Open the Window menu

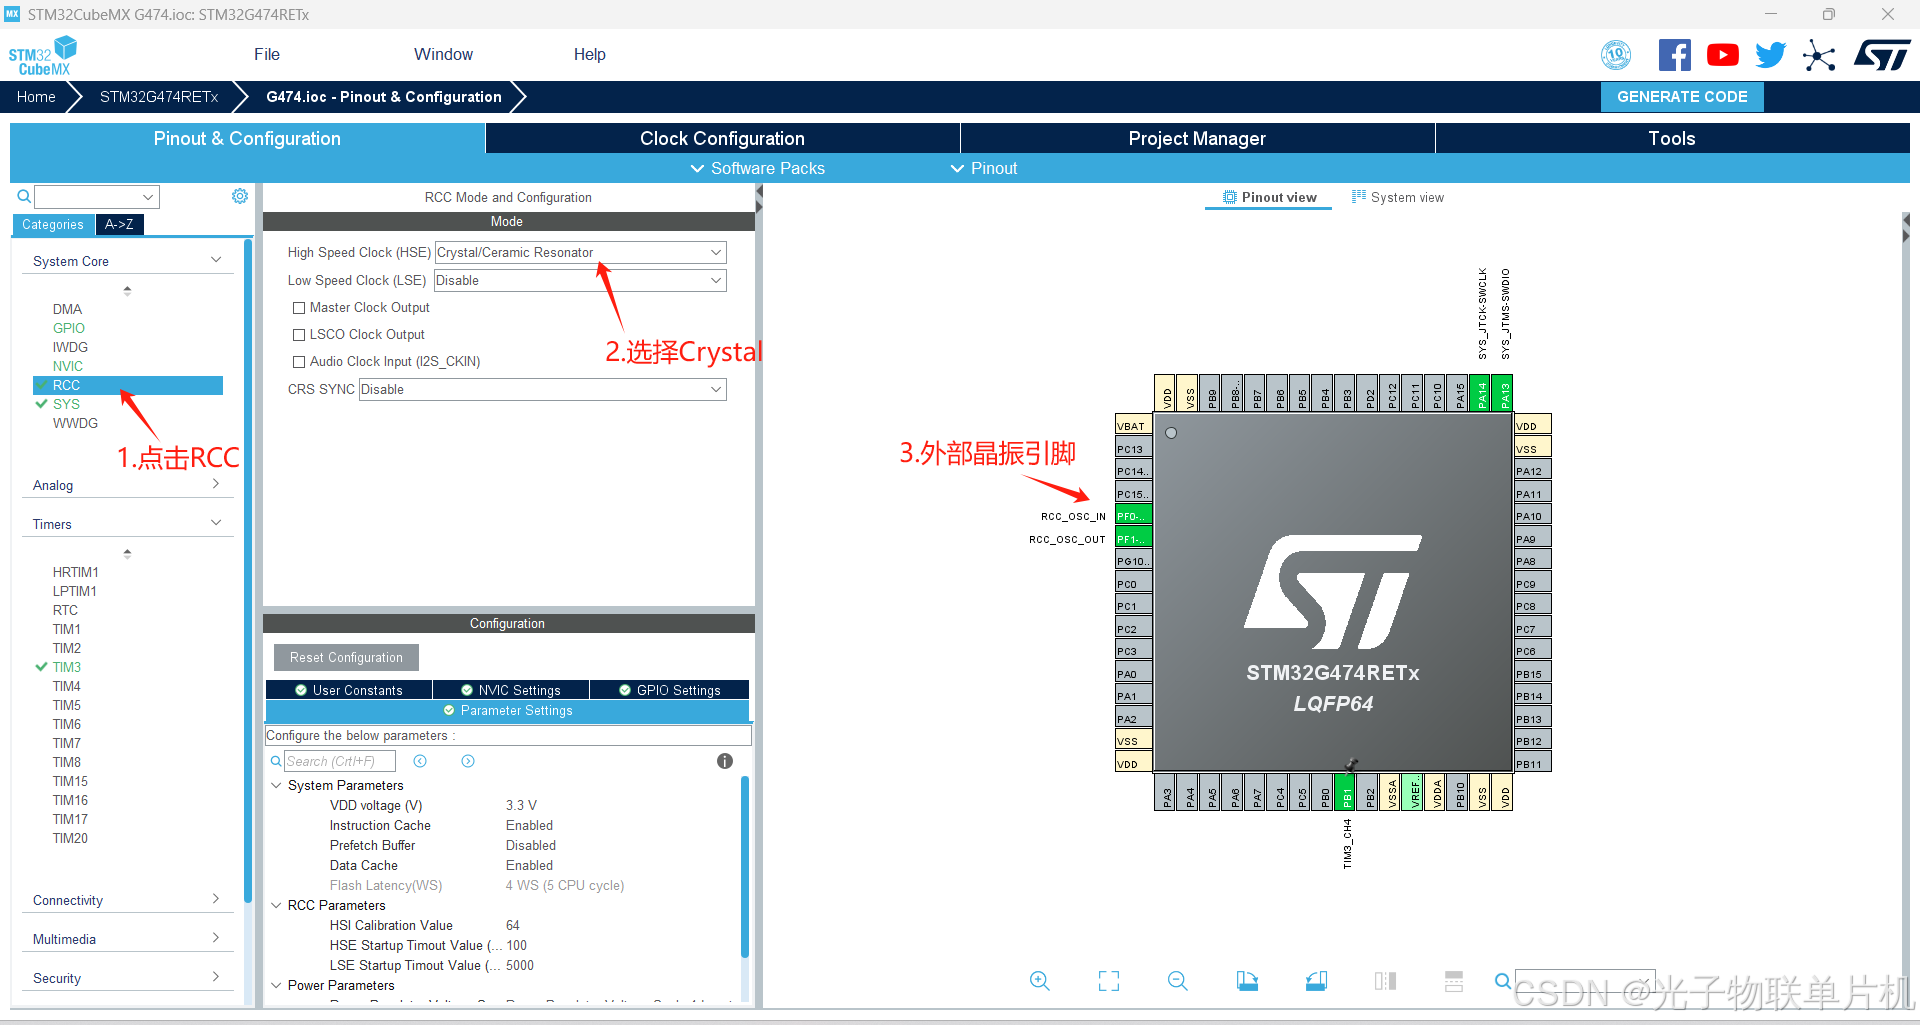tap(443, 54)
